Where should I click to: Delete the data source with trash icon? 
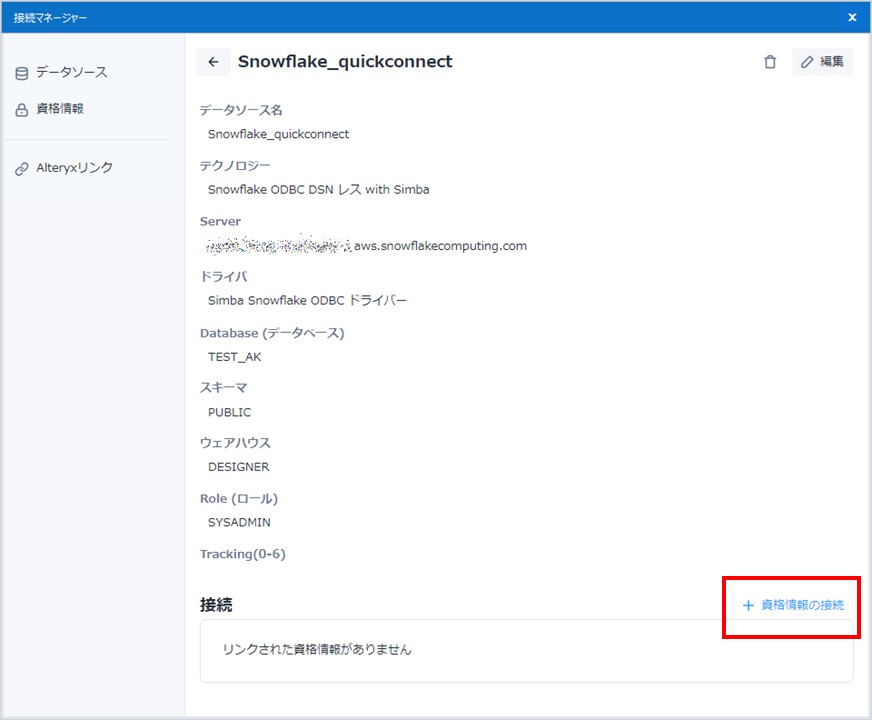[x=770, y=62]
